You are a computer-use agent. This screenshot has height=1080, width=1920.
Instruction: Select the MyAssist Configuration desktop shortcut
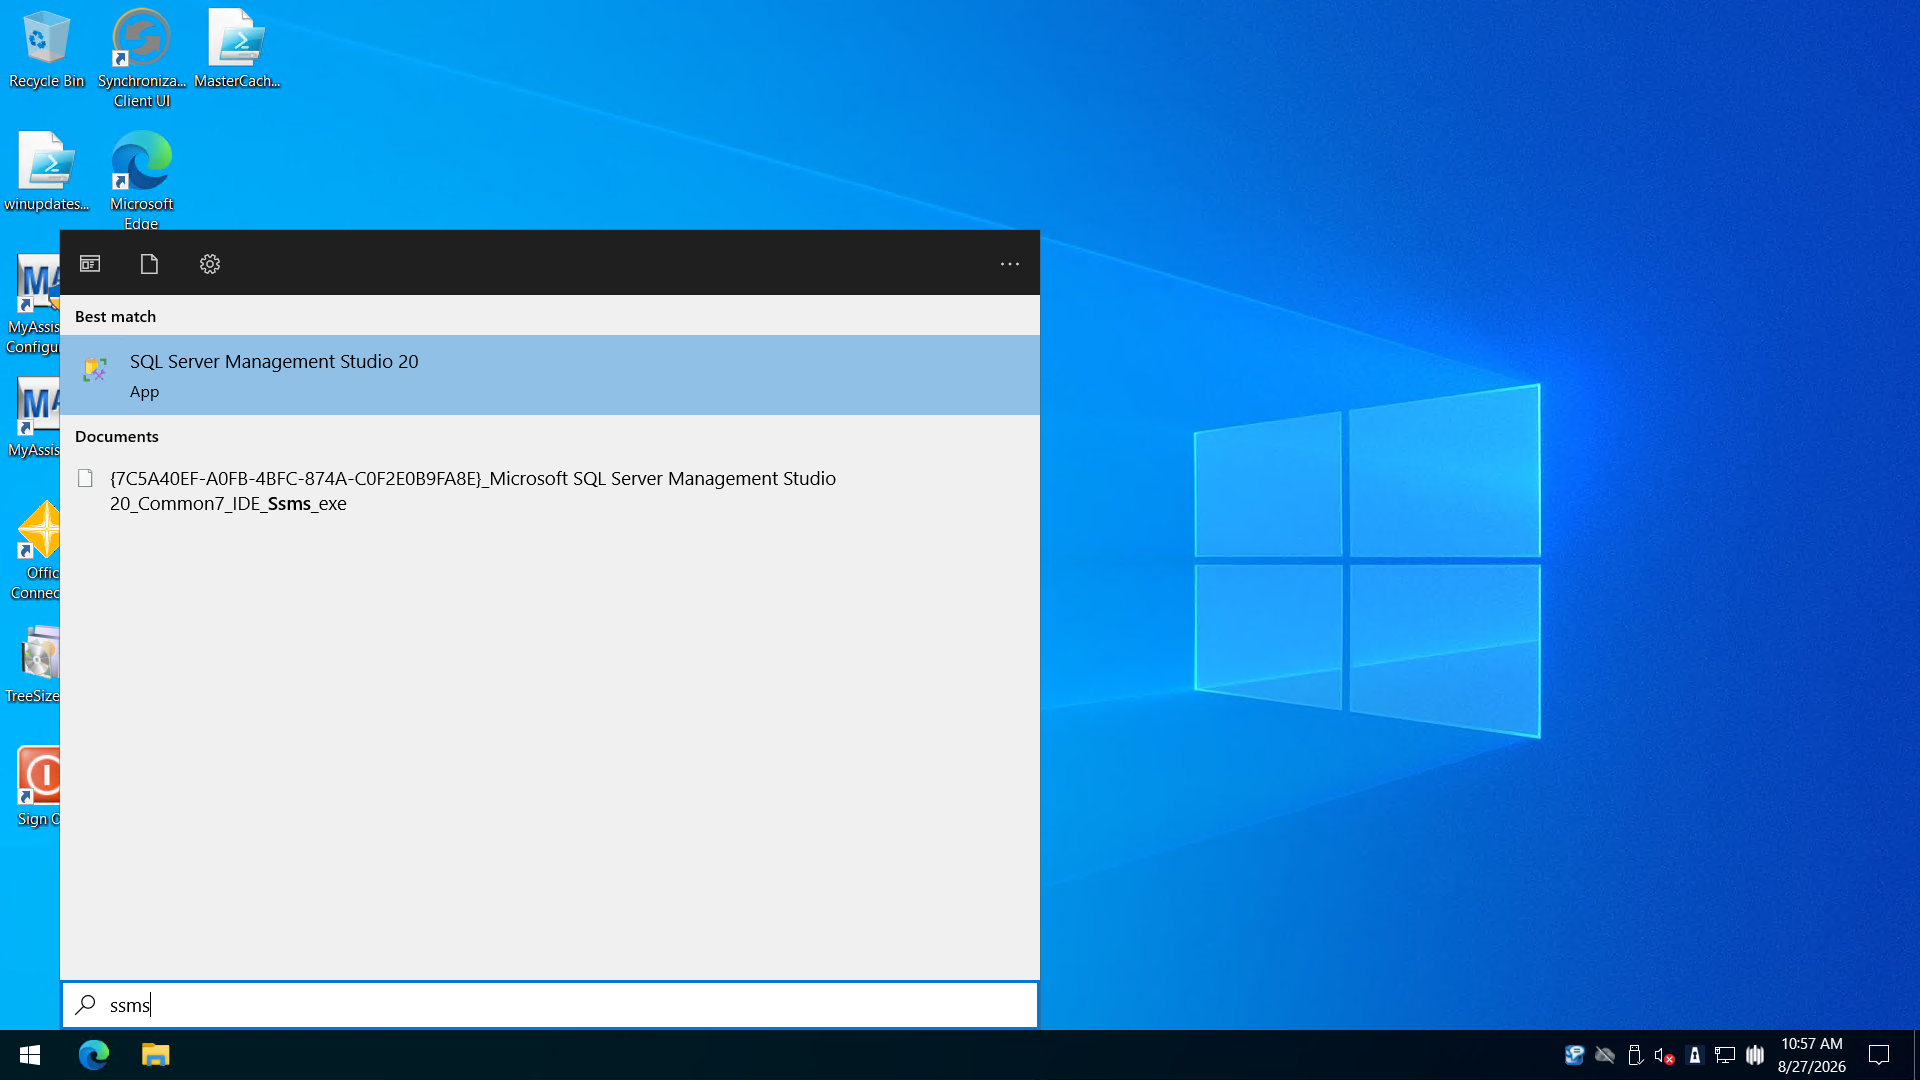33,305
